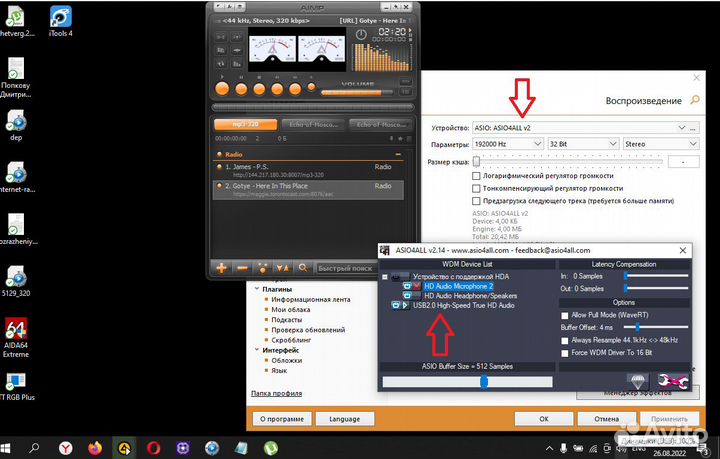
Task: Collapse the Интерфейс settings section
Action: [257, 350]
